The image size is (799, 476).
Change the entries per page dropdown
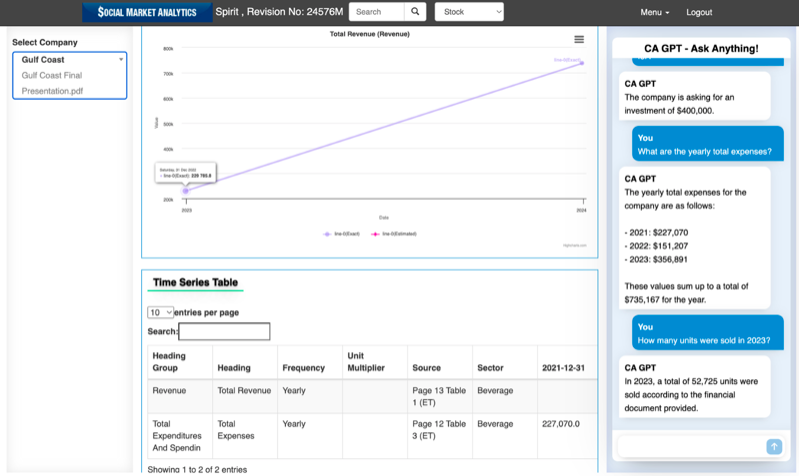[160, 313]
